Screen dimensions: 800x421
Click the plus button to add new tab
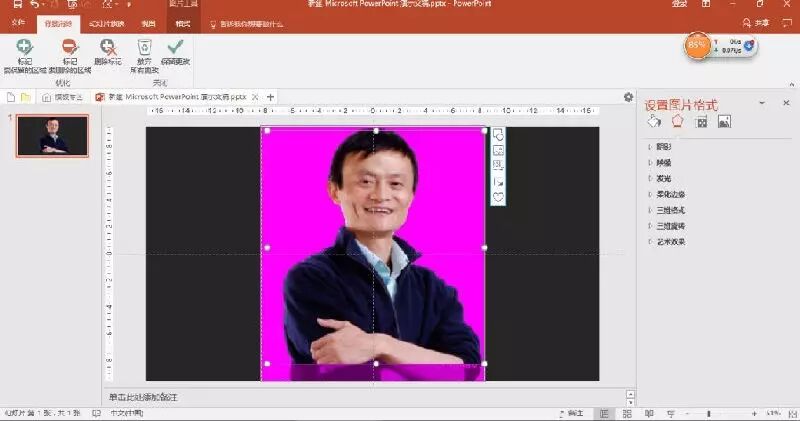coord(270,97)
